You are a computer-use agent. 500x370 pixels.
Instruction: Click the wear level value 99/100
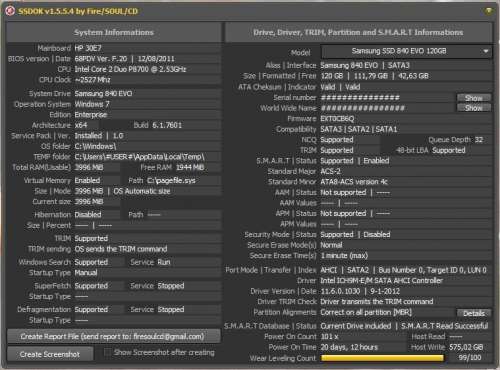pos(470,358)
